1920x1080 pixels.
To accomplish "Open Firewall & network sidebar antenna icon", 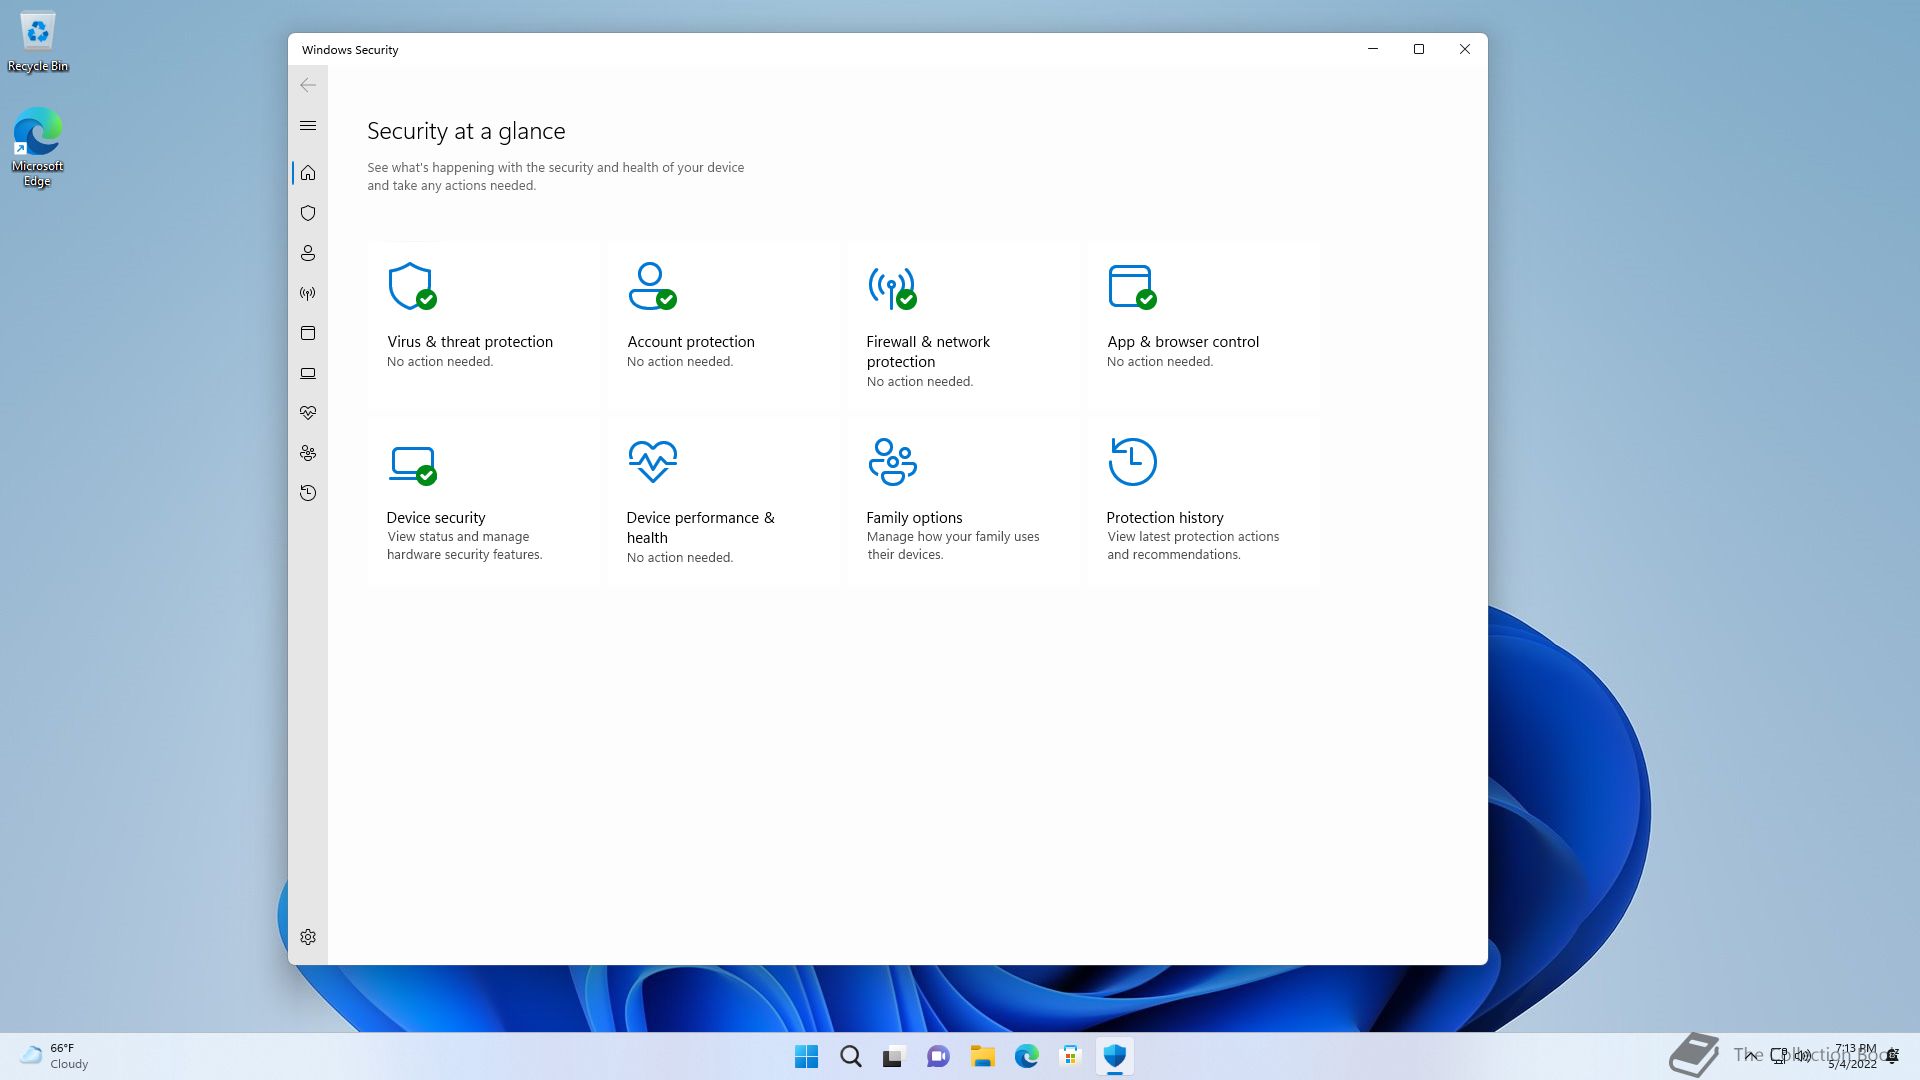I will (x=308, y=293).
